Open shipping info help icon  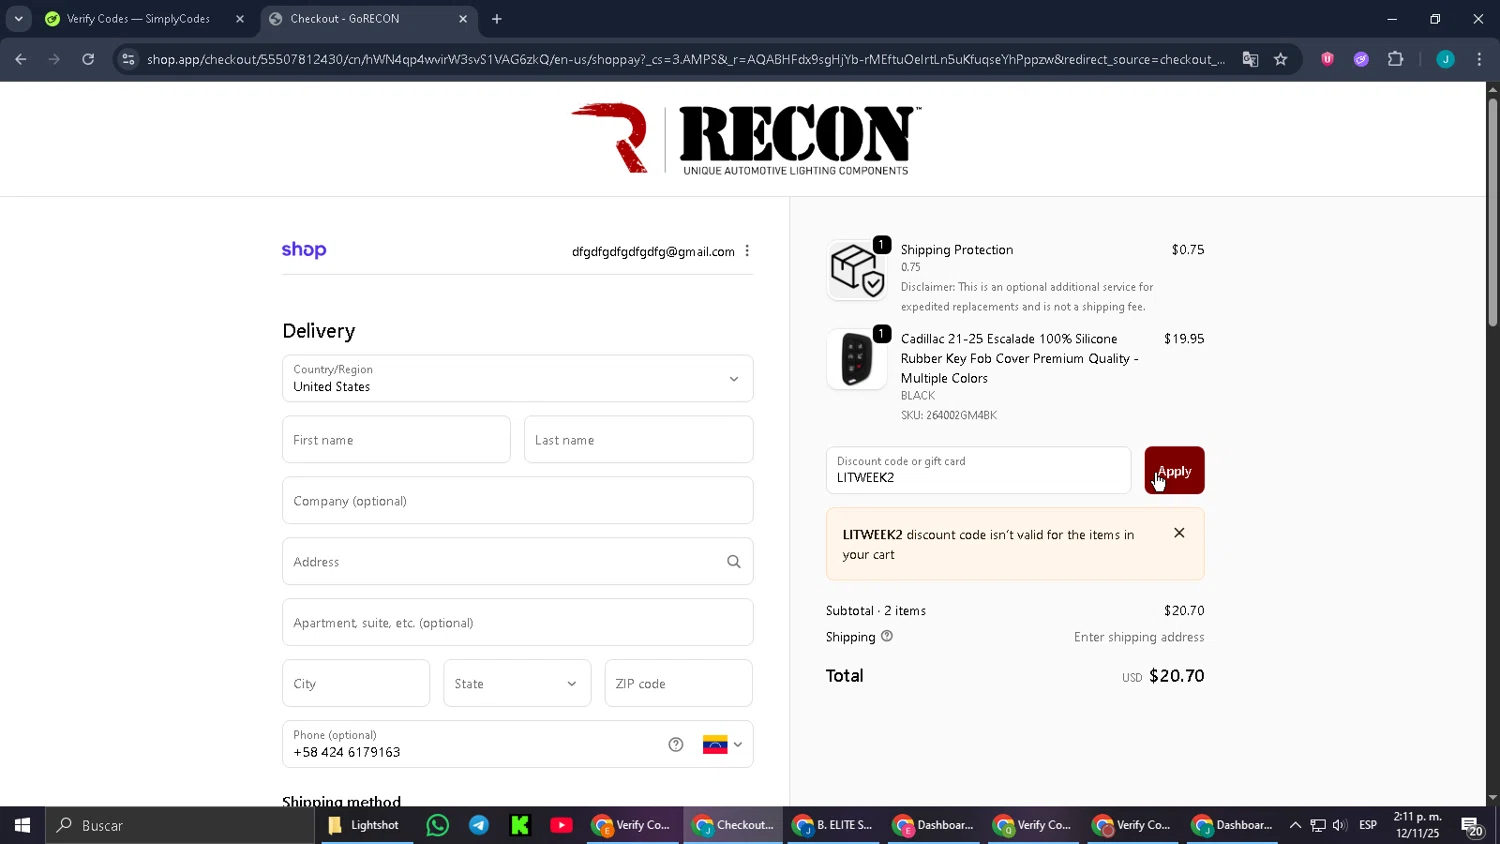click(887, 636)
